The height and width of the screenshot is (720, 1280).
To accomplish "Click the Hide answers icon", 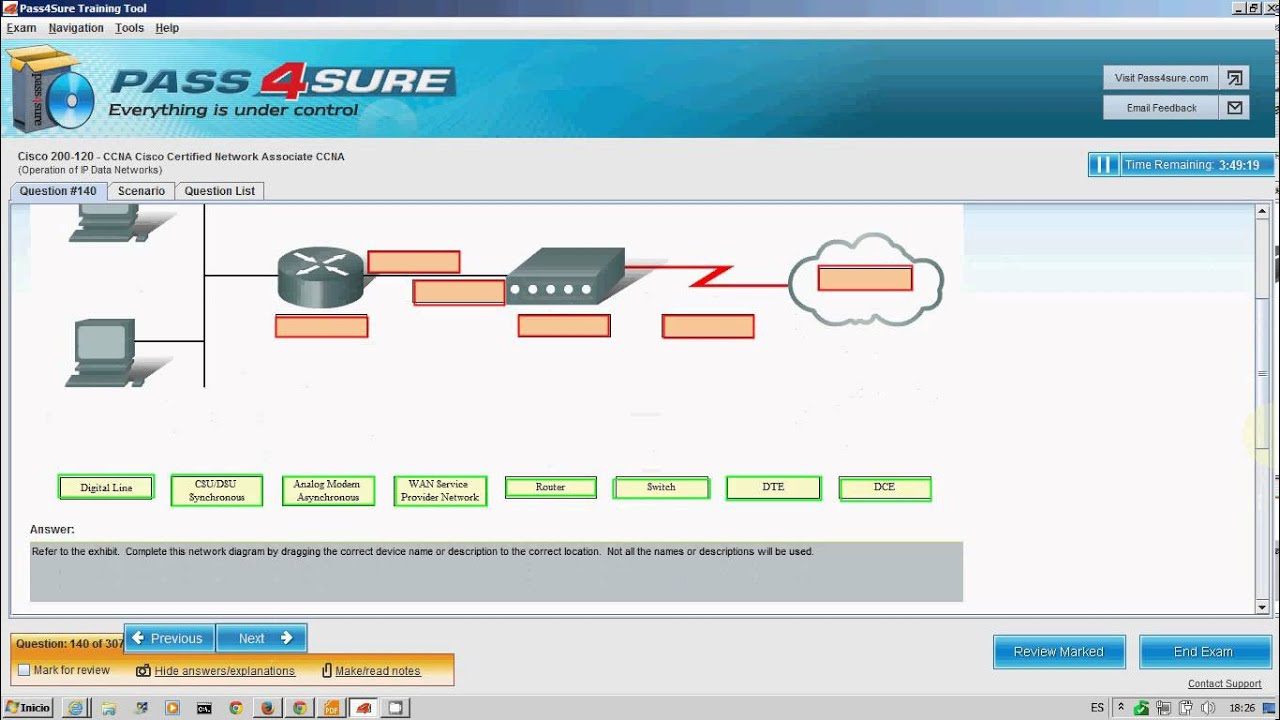I will click(143, 671).
